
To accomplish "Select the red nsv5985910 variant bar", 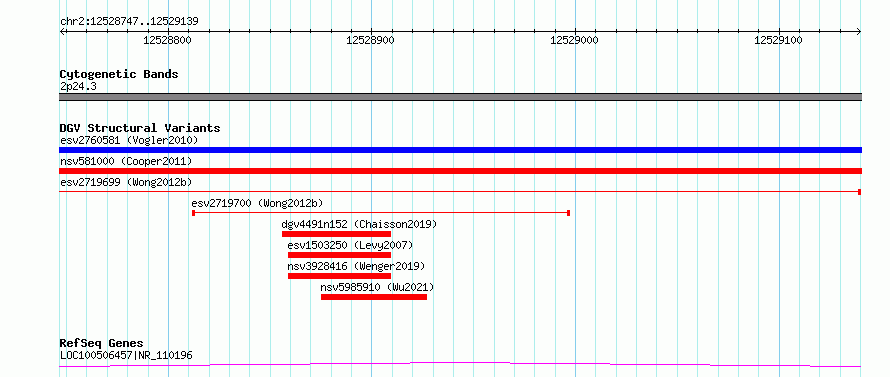I will click(x=374, y=297).
